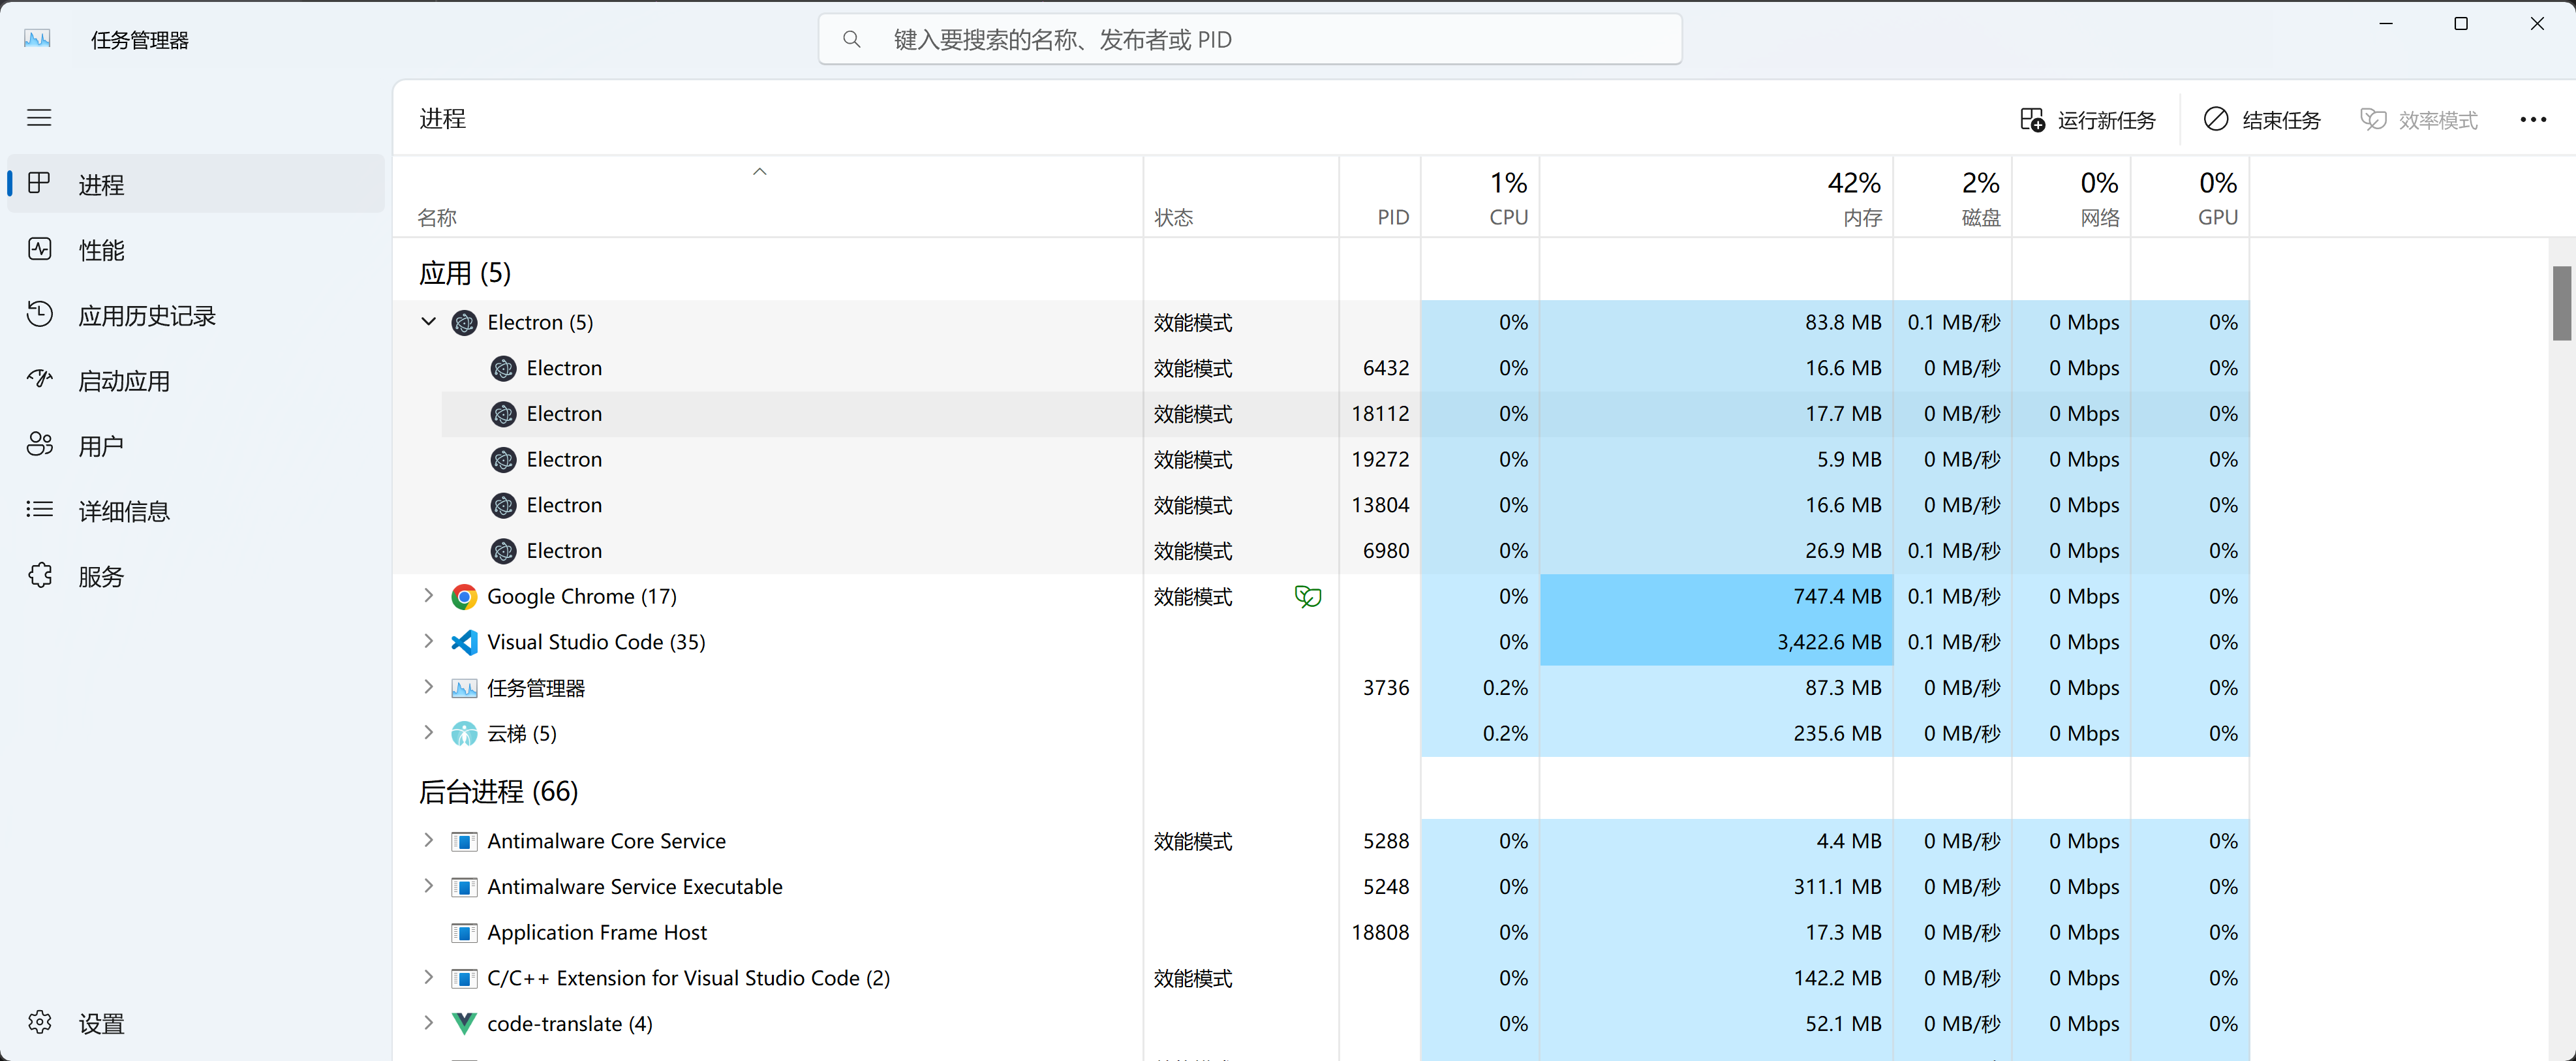Click the Application Frame Host icon
The width and height of the screenshot is (2576, 1061).
point(464,933)
